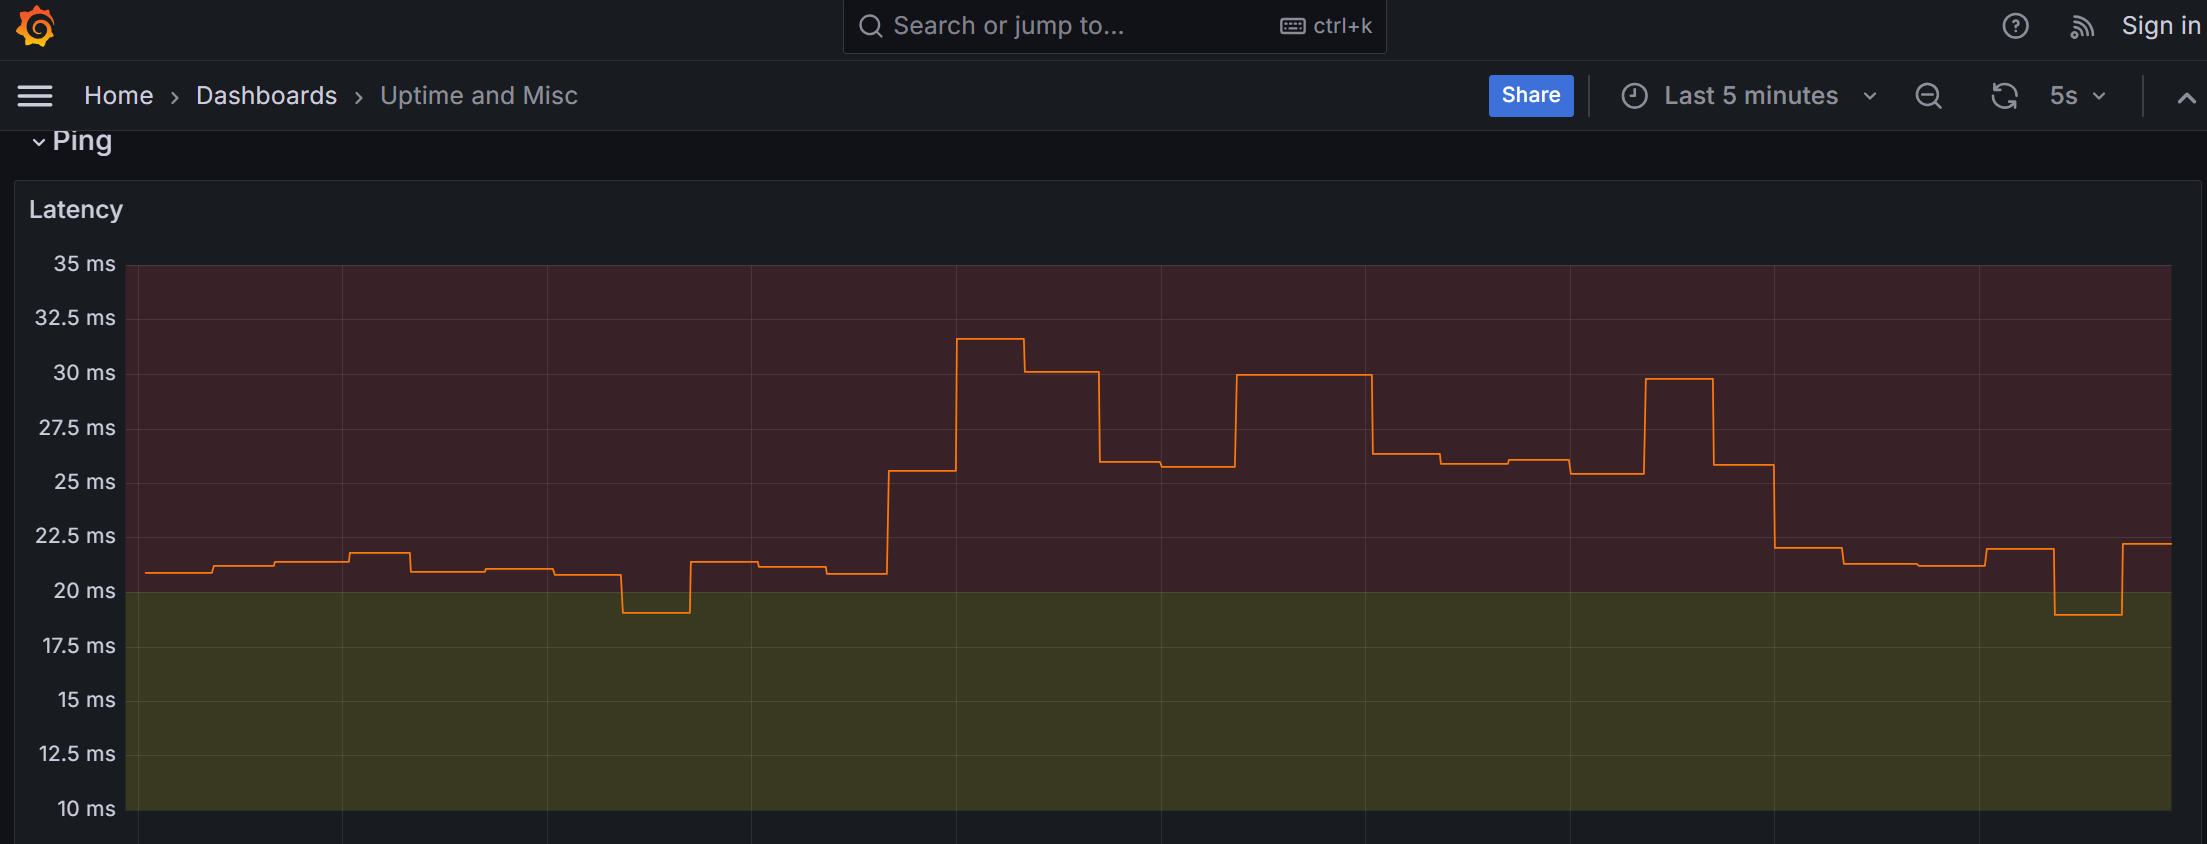Screen dimensions: 2207x844
Task: Collapse the top bar with the up chevron
Action: (2186, 97)
